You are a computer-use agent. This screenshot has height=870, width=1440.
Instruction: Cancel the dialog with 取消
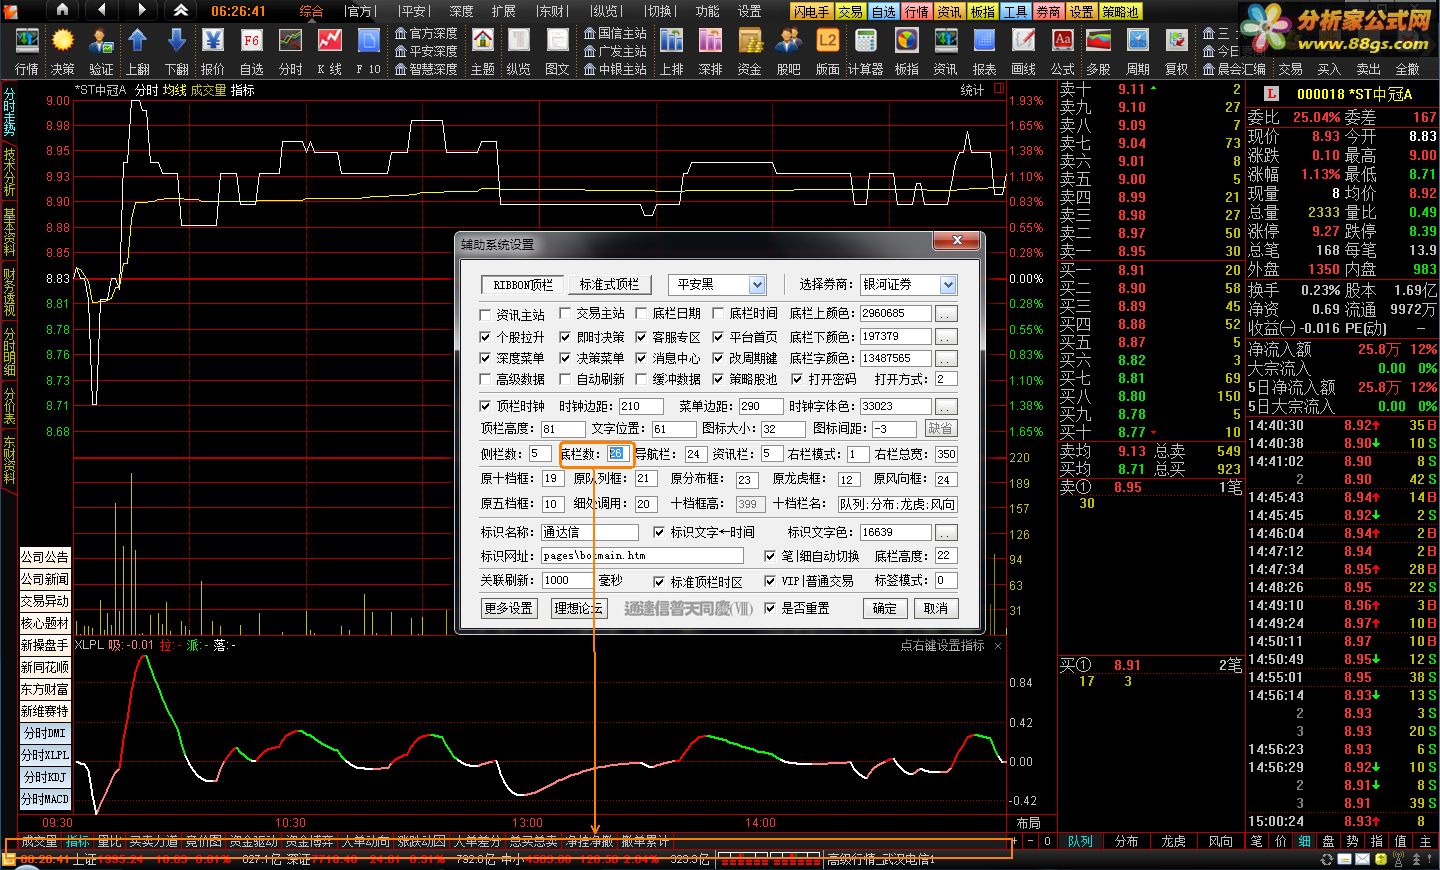click(935, 608)
